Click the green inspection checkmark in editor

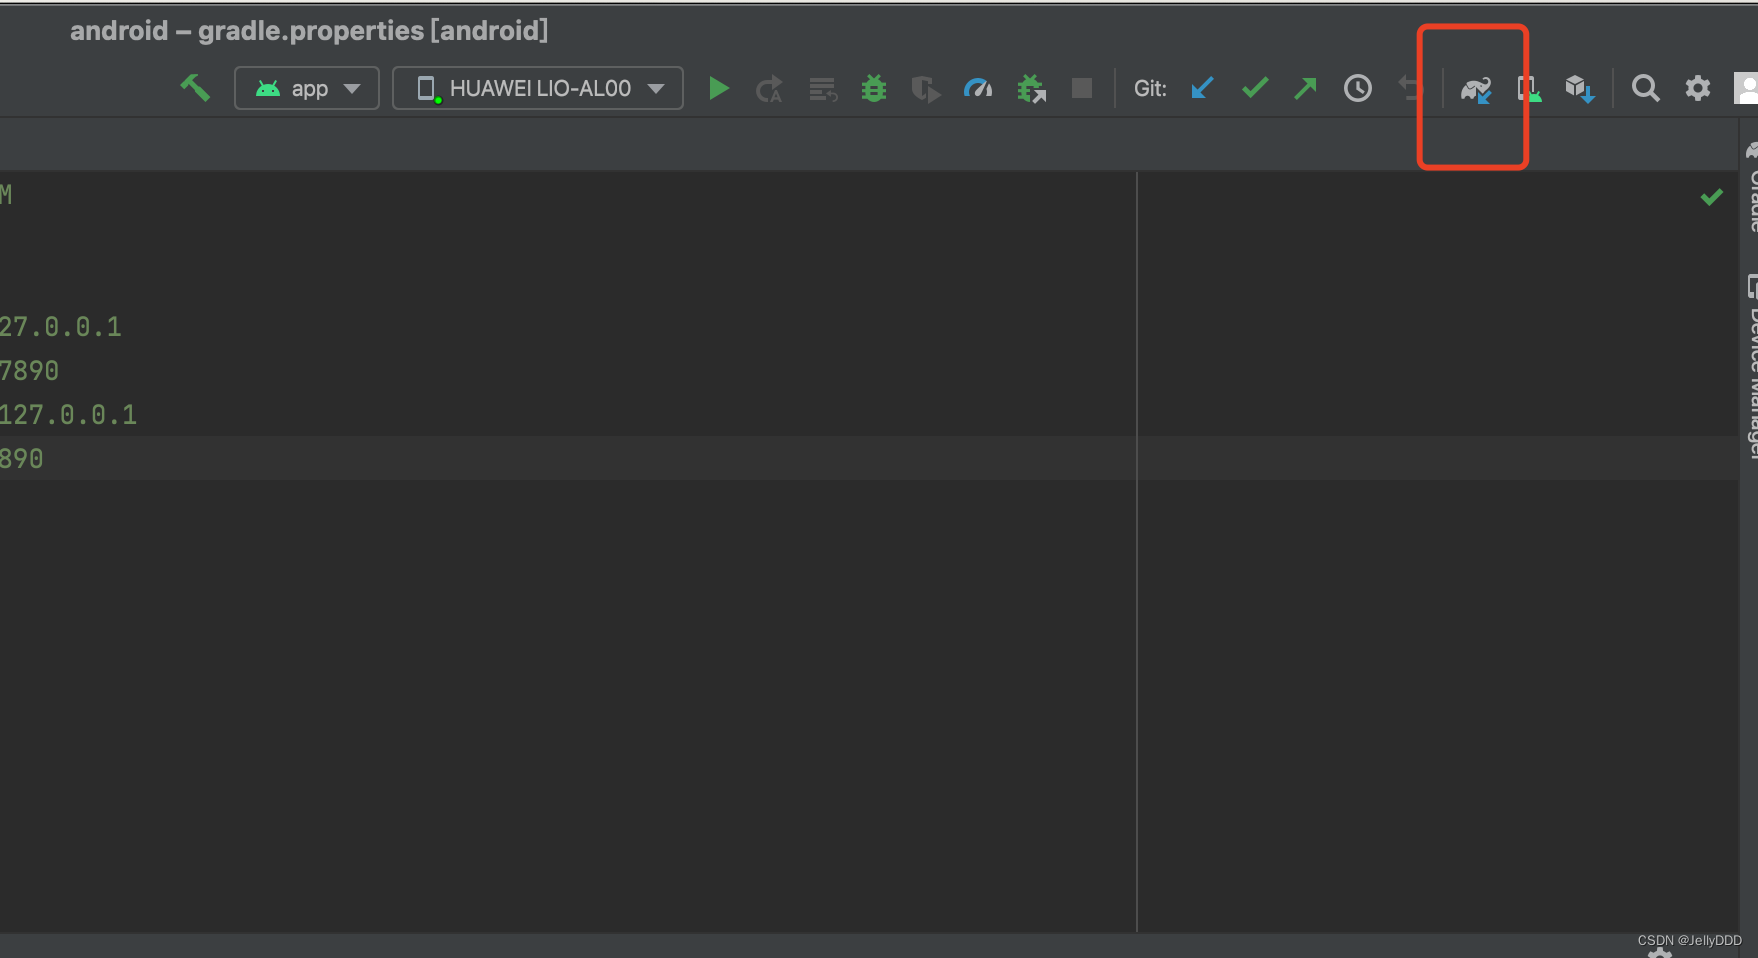point(1712,197)
